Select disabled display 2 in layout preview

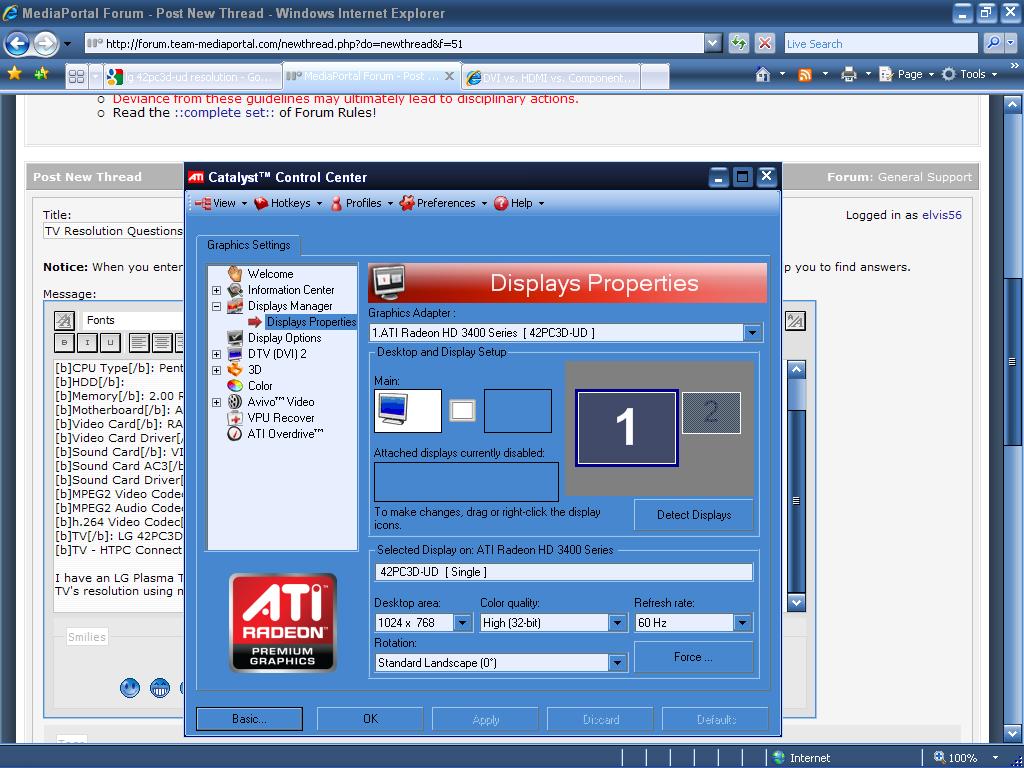(711, 413)
